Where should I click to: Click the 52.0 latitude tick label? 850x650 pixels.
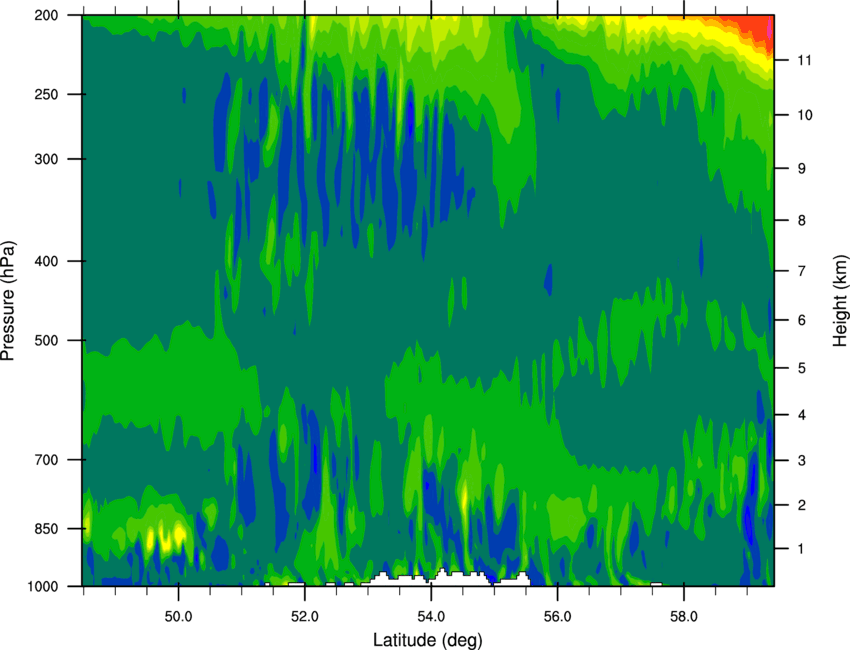pyautogui.click(x=305, y=617)
